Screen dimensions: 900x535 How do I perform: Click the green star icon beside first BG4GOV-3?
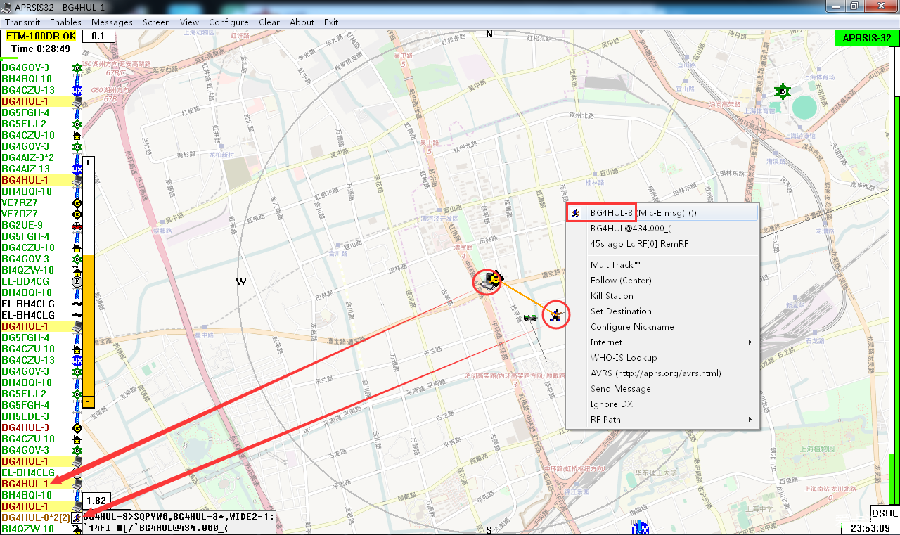pos(76,68)
